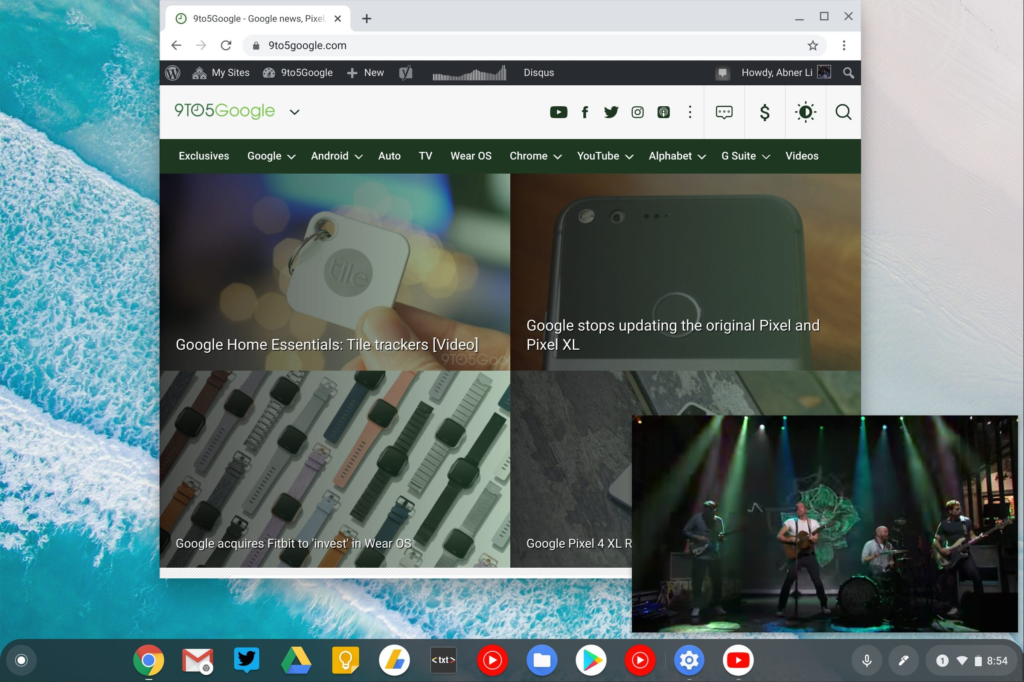Launch Chrome from the shelf
This screenshot has width=1024, height=682.
(x=148, y=660)
